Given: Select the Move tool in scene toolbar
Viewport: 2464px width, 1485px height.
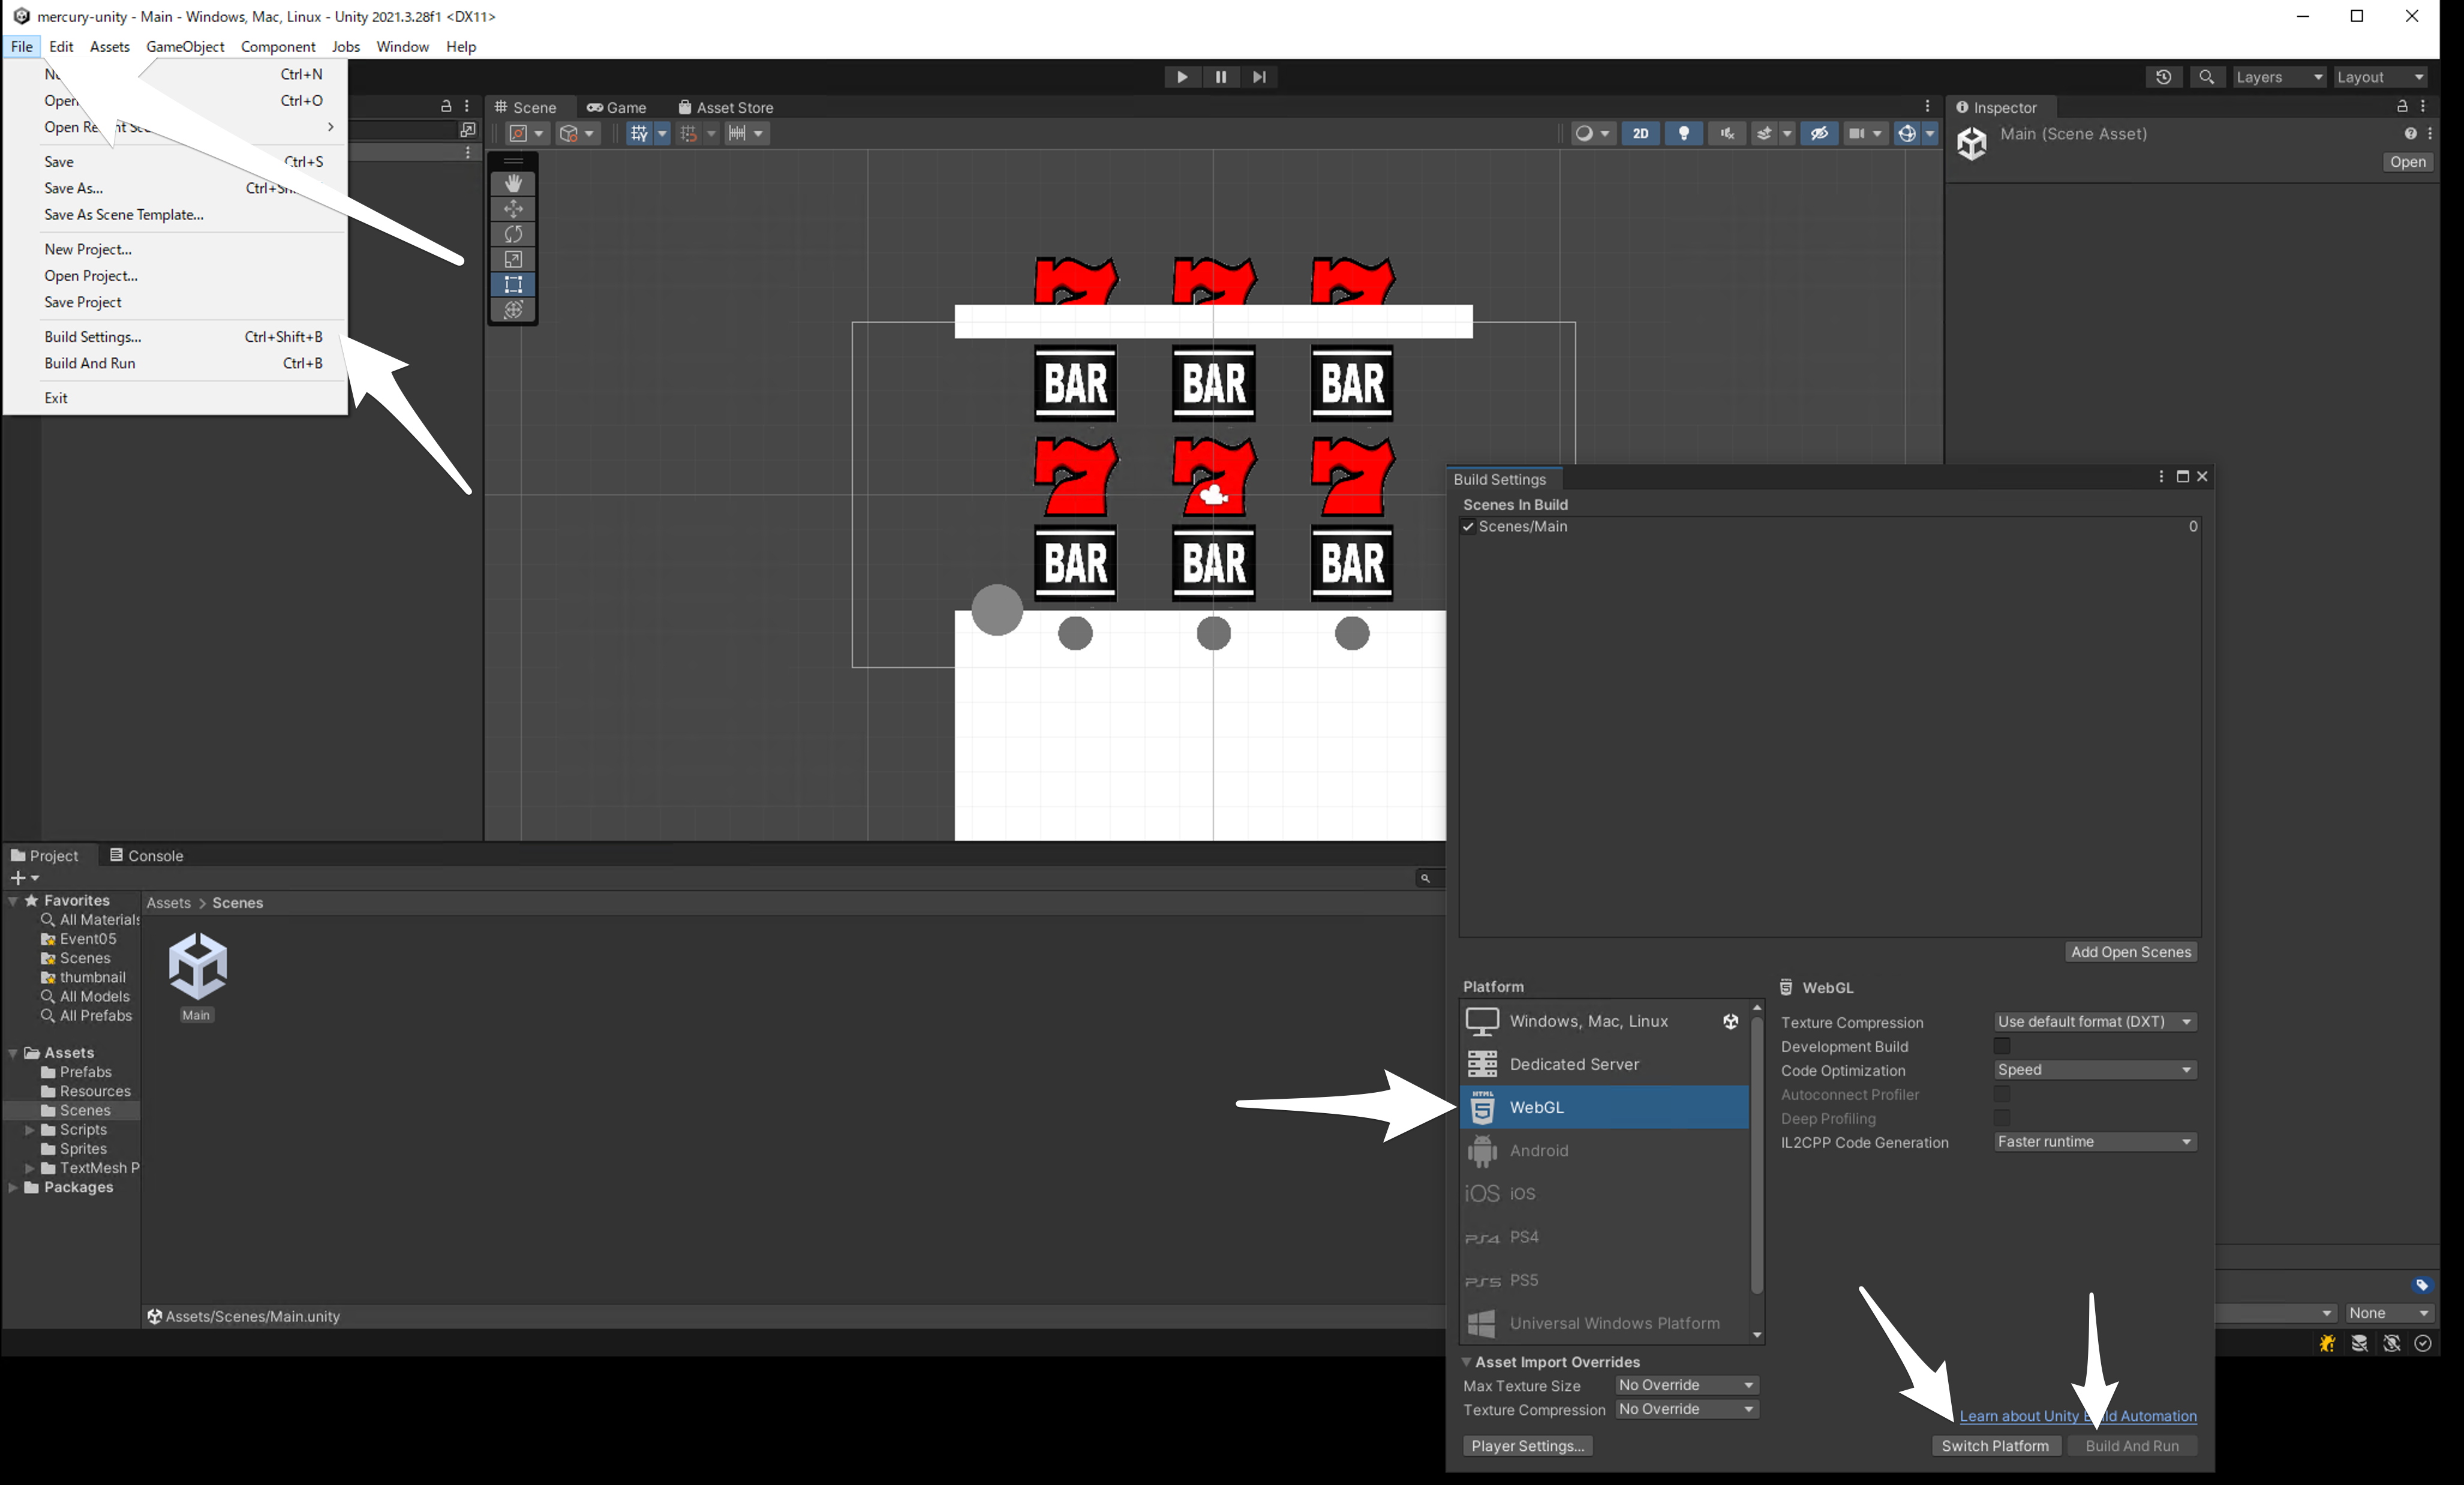Looking at the screenshot, I should tap(513, 208).
